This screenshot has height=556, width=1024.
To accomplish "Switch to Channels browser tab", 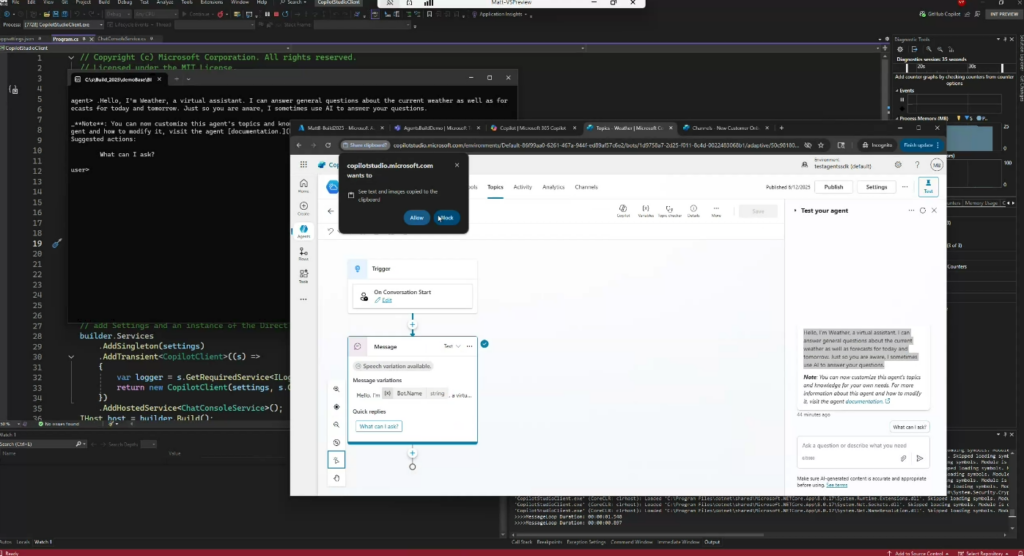I will click(724, 128).
